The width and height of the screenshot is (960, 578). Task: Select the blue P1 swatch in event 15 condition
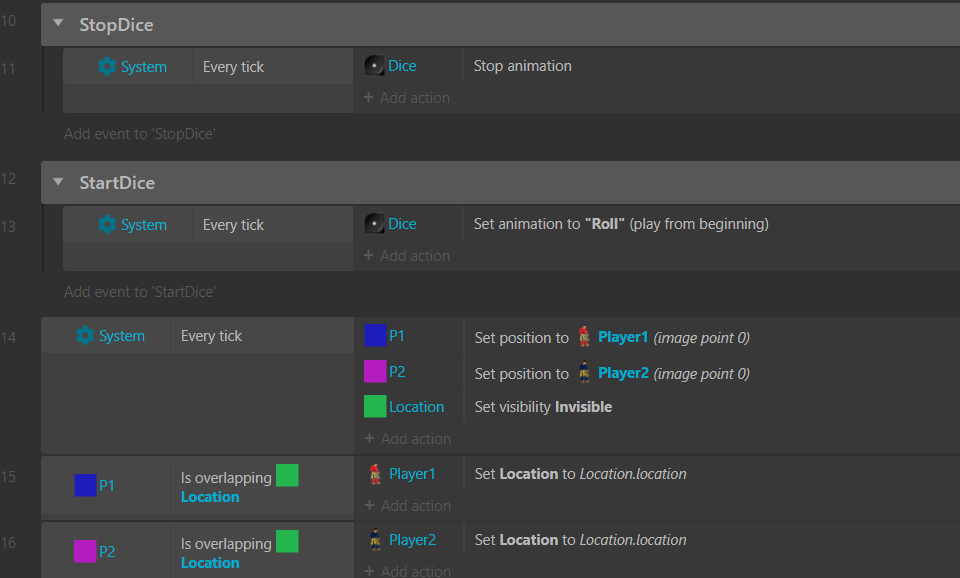coord(85,486)
